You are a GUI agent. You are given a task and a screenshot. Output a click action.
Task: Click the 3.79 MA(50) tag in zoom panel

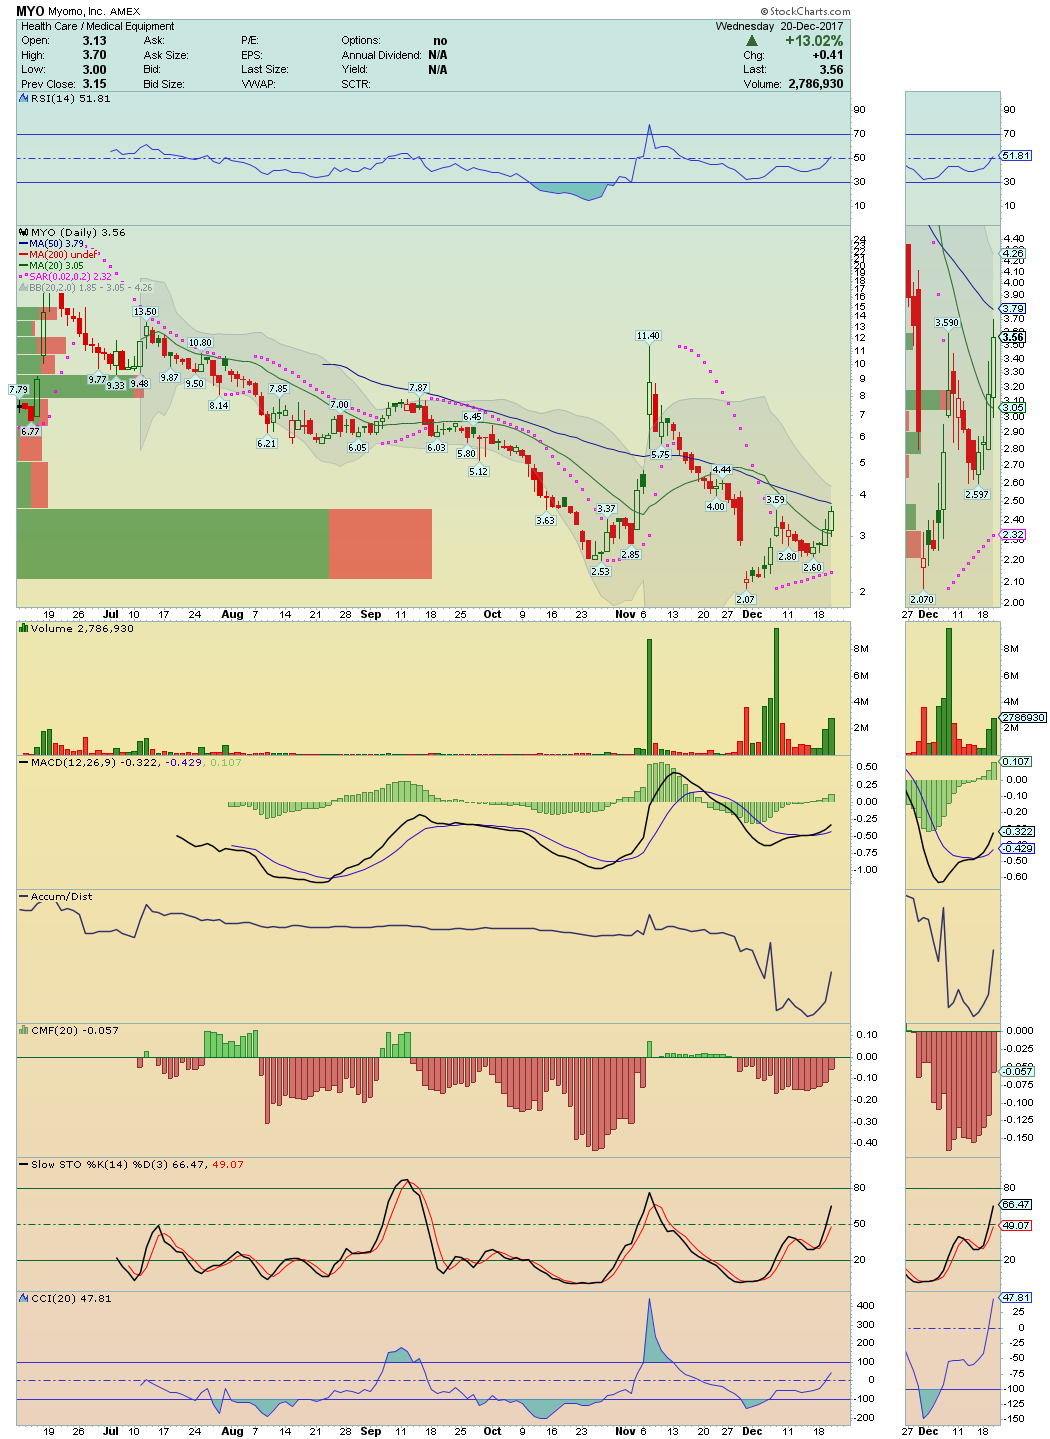[1013, 309]
